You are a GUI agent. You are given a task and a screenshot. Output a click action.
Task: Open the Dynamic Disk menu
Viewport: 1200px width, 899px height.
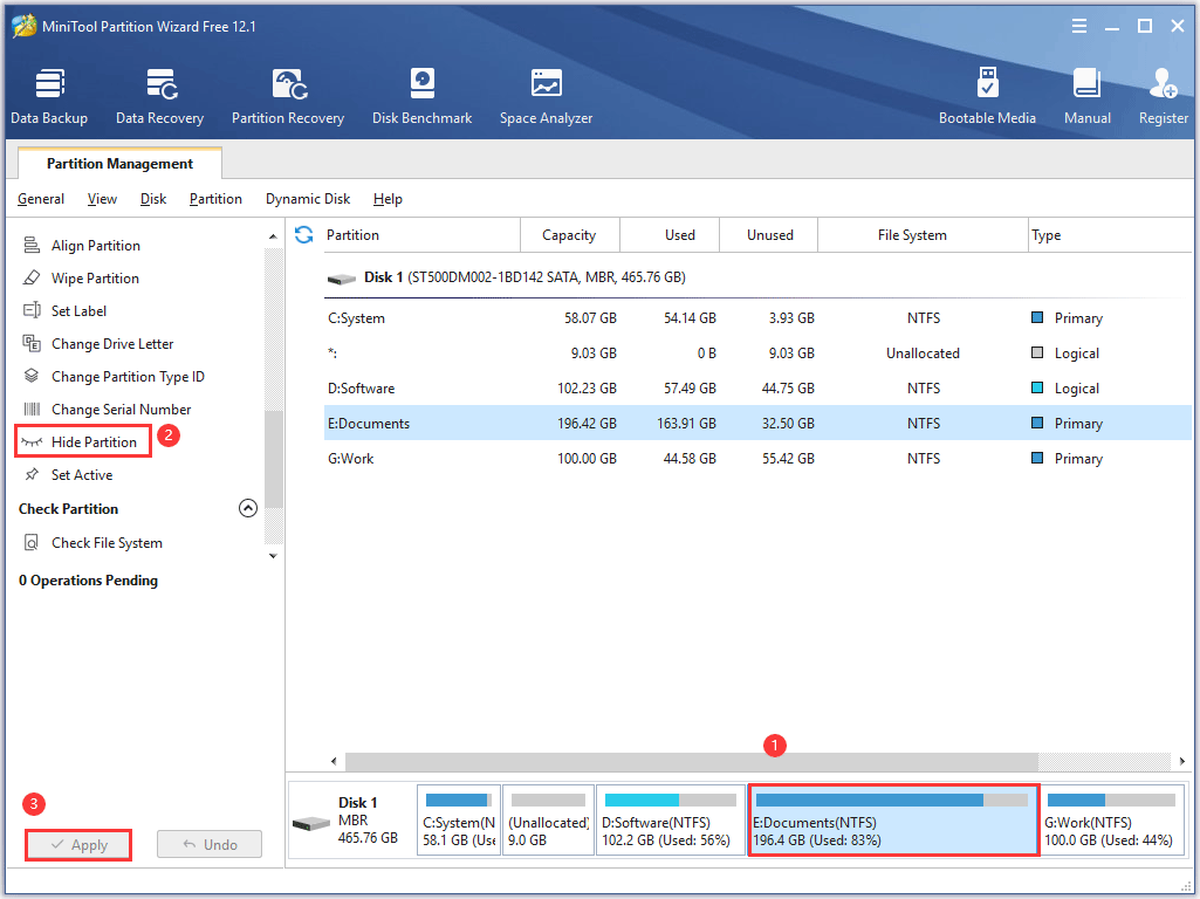[x=308, y=199]
